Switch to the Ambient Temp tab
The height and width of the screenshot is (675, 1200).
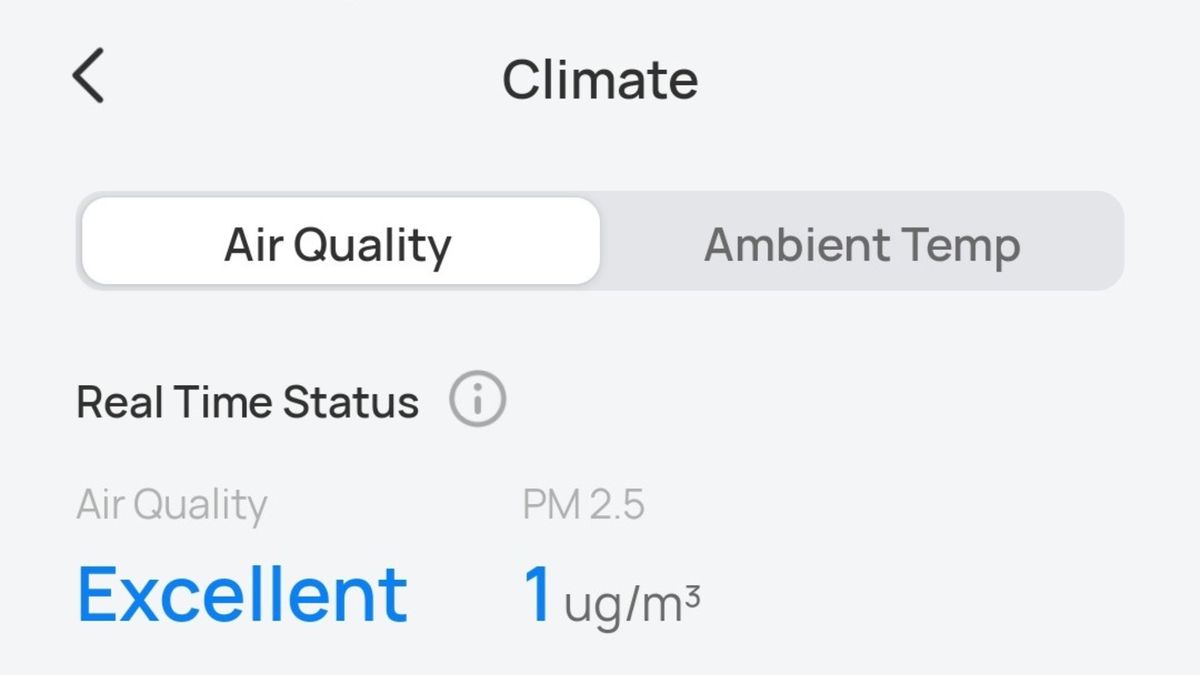pos(862,244)
